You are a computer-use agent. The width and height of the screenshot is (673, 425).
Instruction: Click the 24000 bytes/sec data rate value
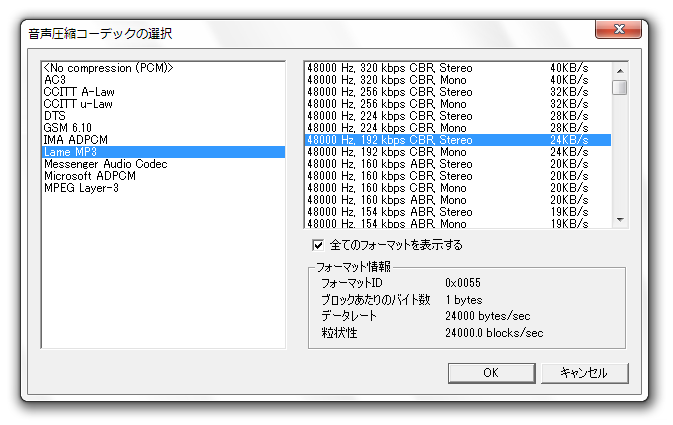pos(488,316)
